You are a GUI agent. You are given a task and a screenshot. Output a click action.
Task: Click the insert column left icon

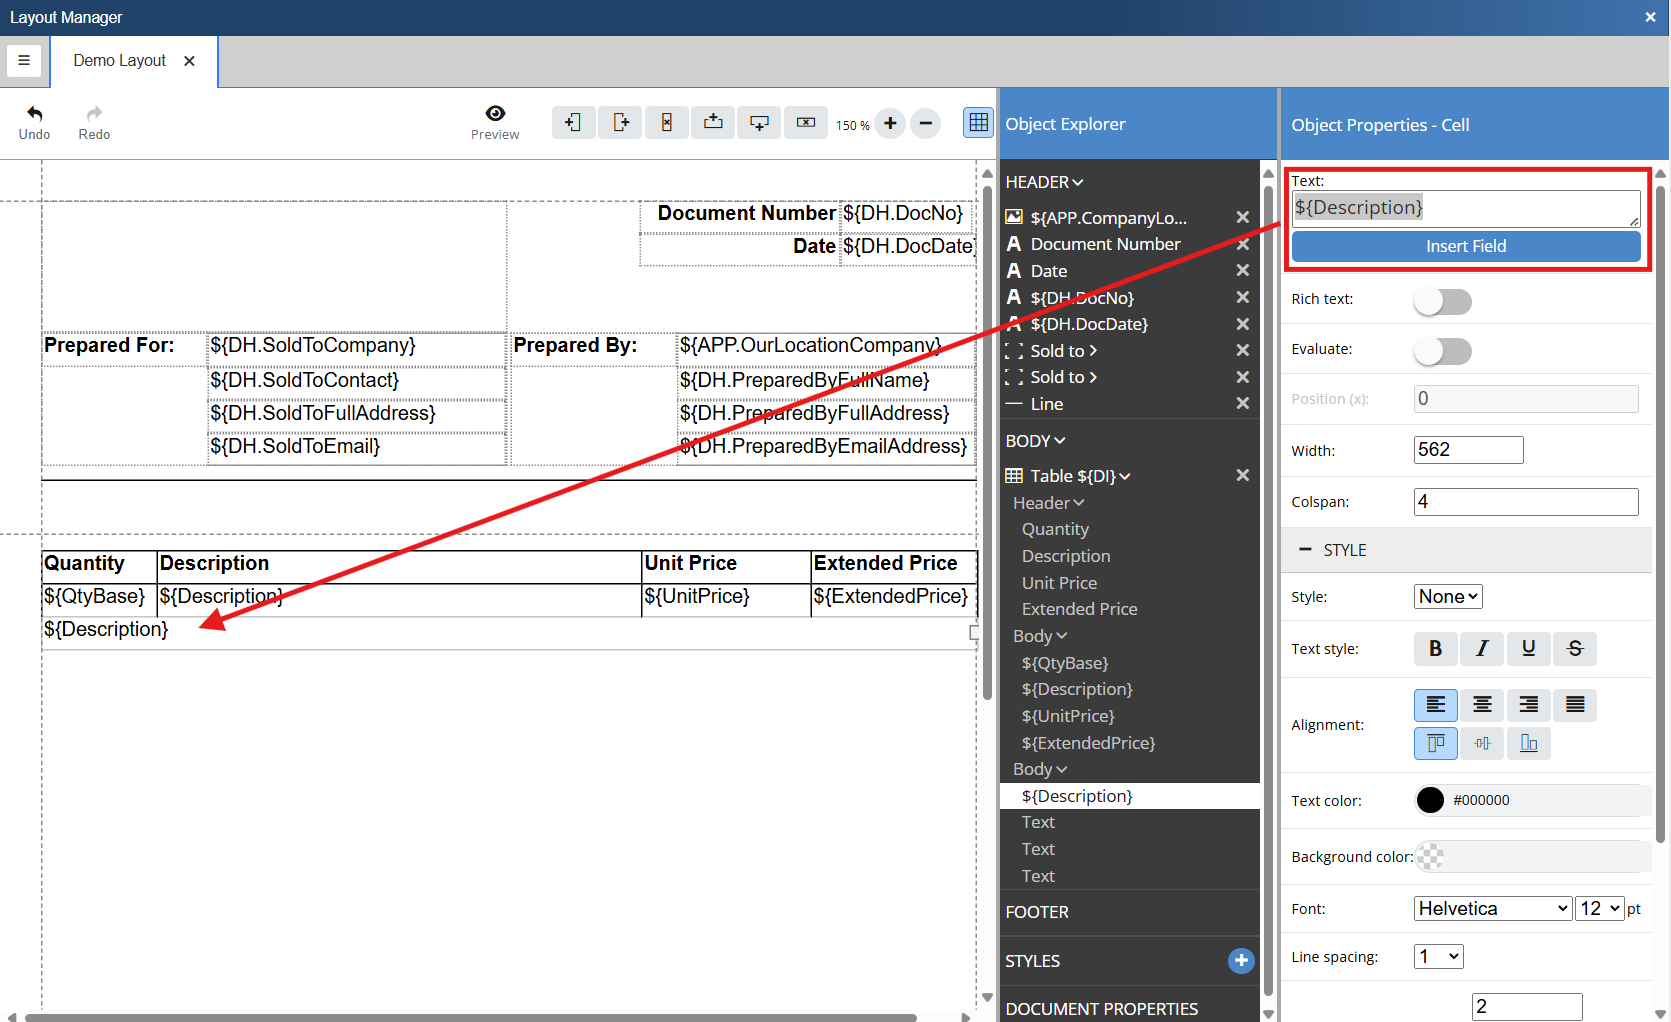[x=573, y=123]
